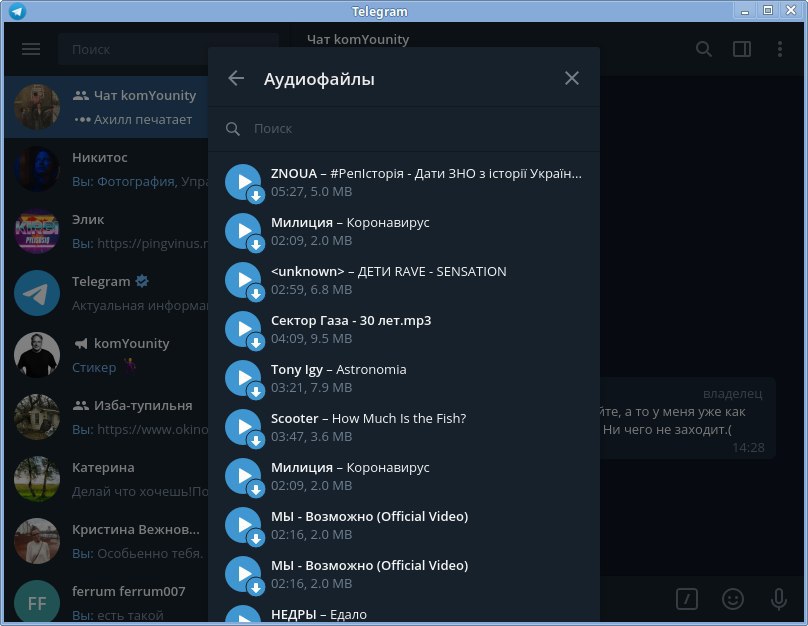Viewport: 808px width, 626px height.
Task: Click the message timestamp 14:28
Action: pos(748,448)
